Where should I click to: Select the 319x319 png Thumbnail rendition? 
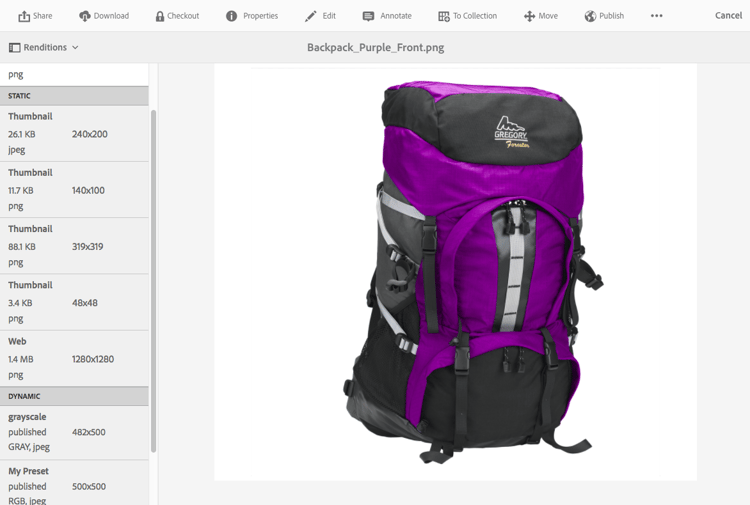click(x=74, y=246)
